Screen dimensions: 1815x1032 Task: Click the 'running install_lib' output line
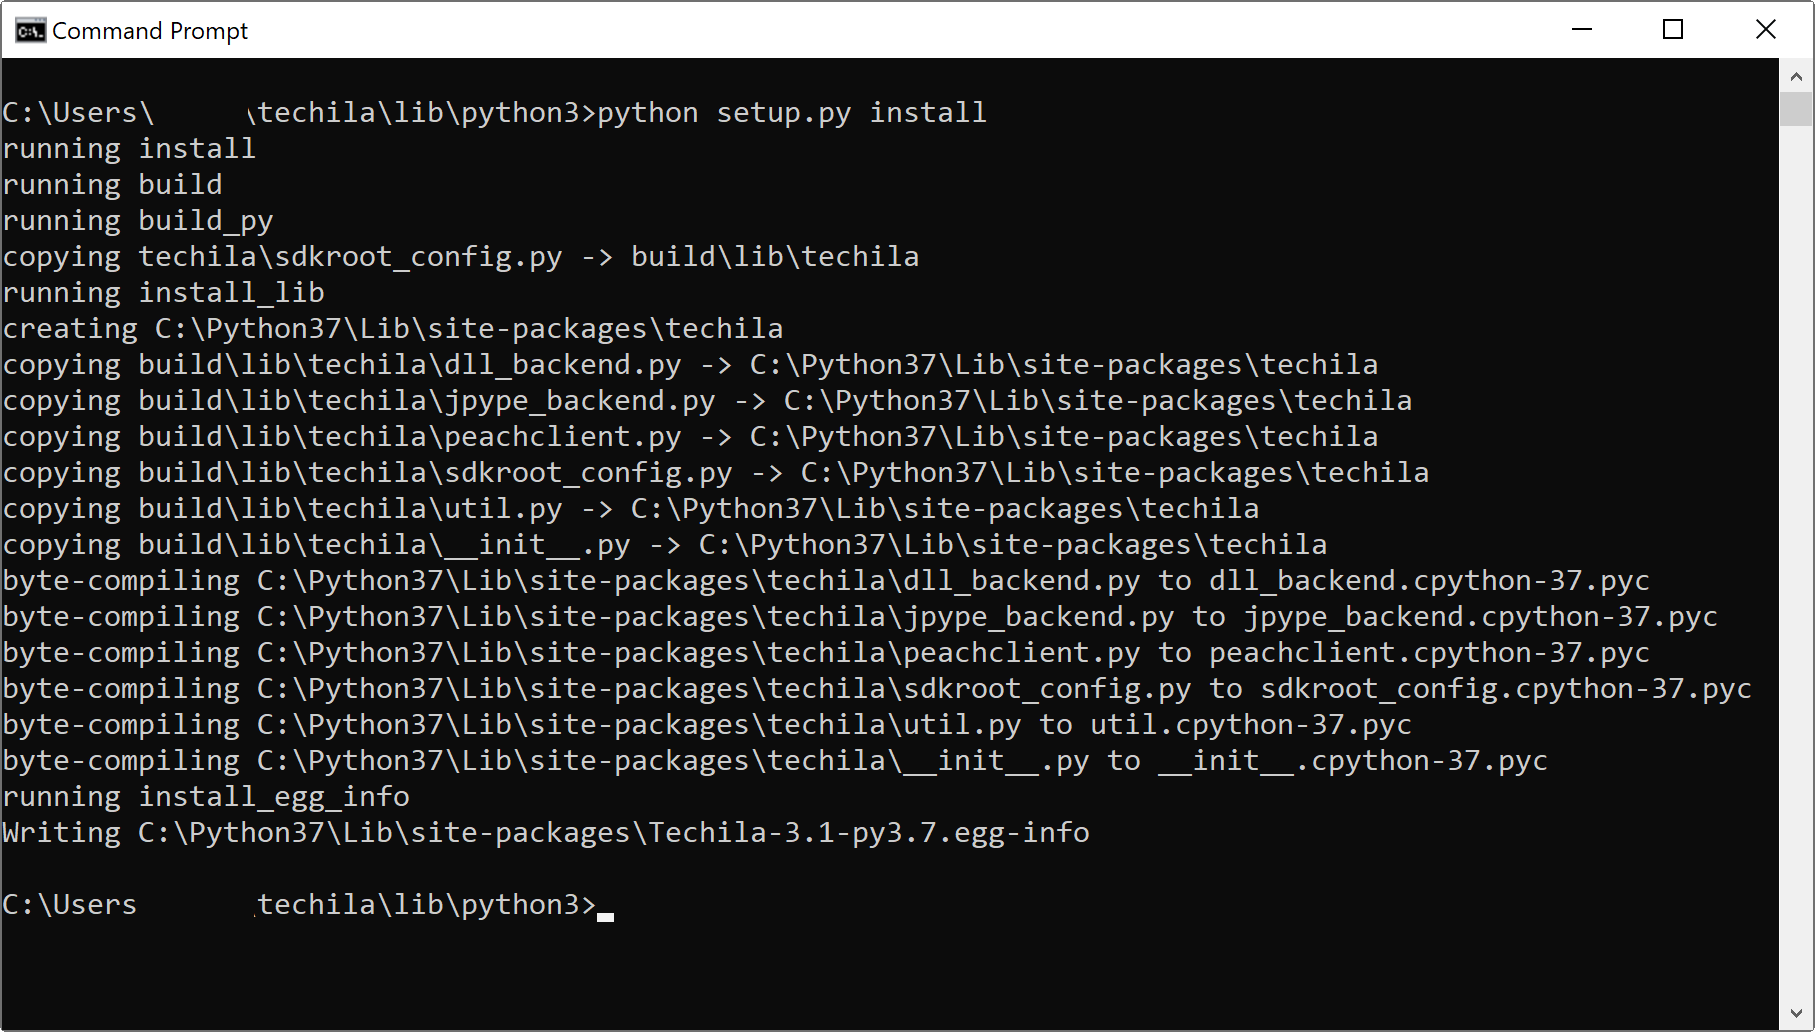163,293
